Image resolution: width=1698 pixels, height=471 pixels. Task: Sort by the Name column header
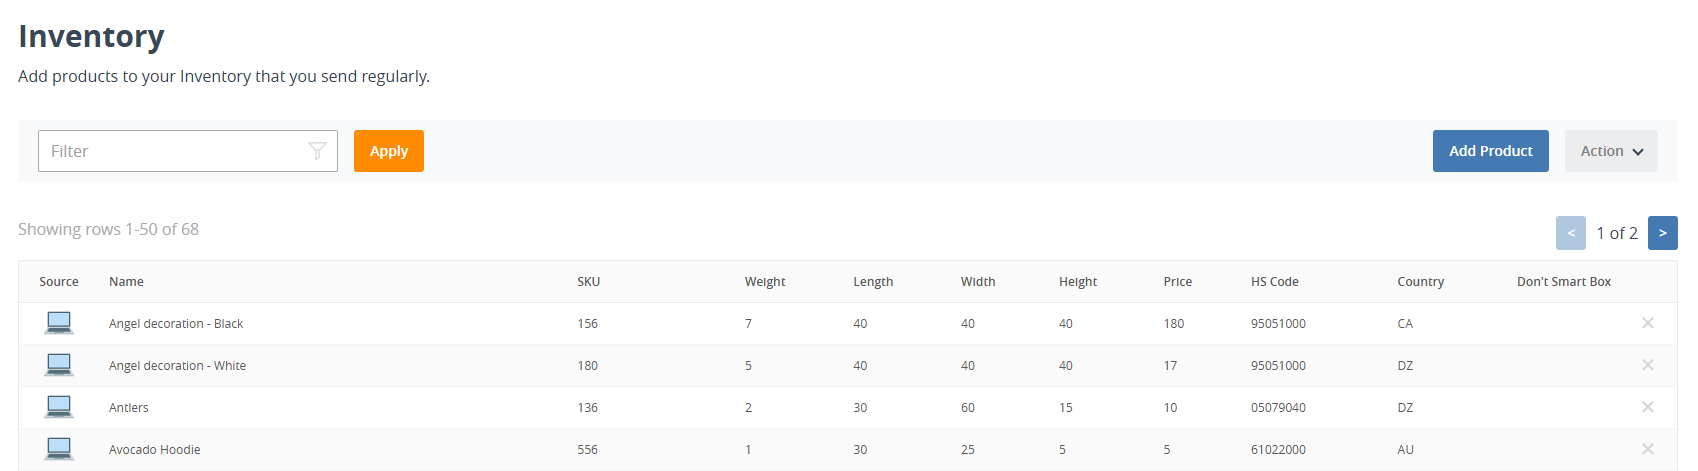tap(126, 282)
